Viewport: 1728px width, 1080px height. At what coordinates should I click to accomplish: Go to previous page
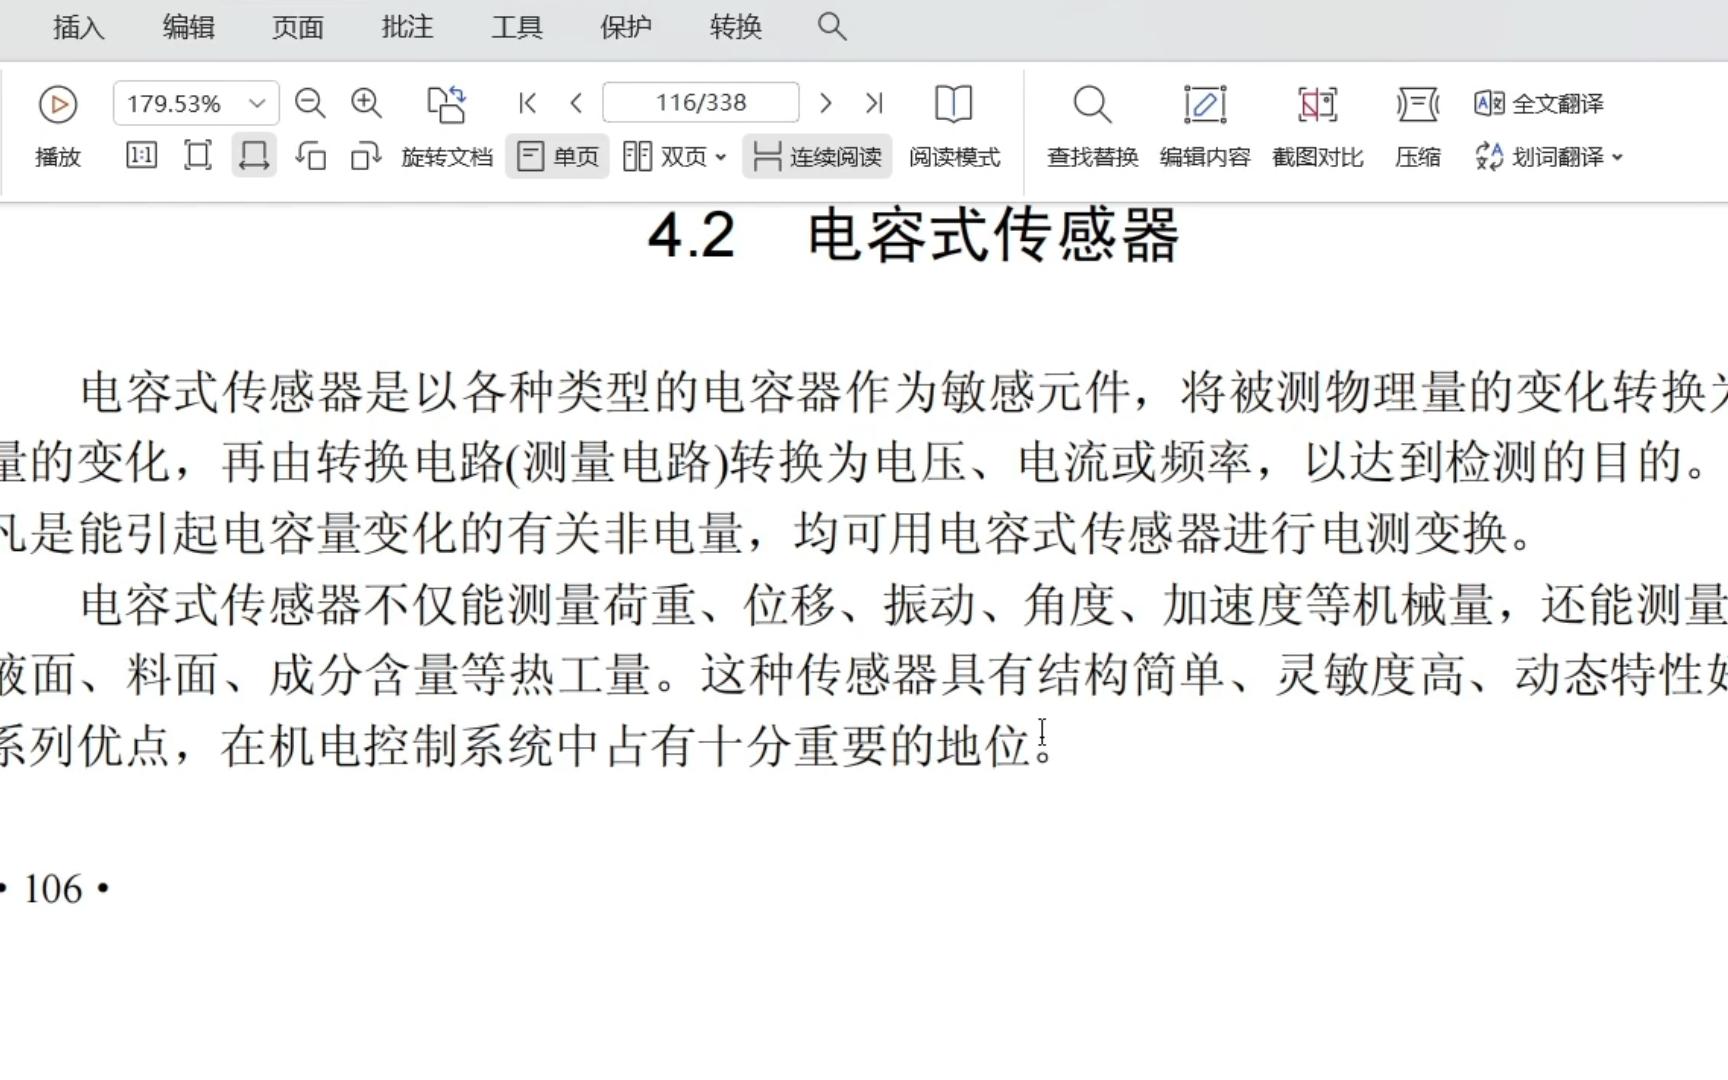pyautogui.click(x=576, y=103)
